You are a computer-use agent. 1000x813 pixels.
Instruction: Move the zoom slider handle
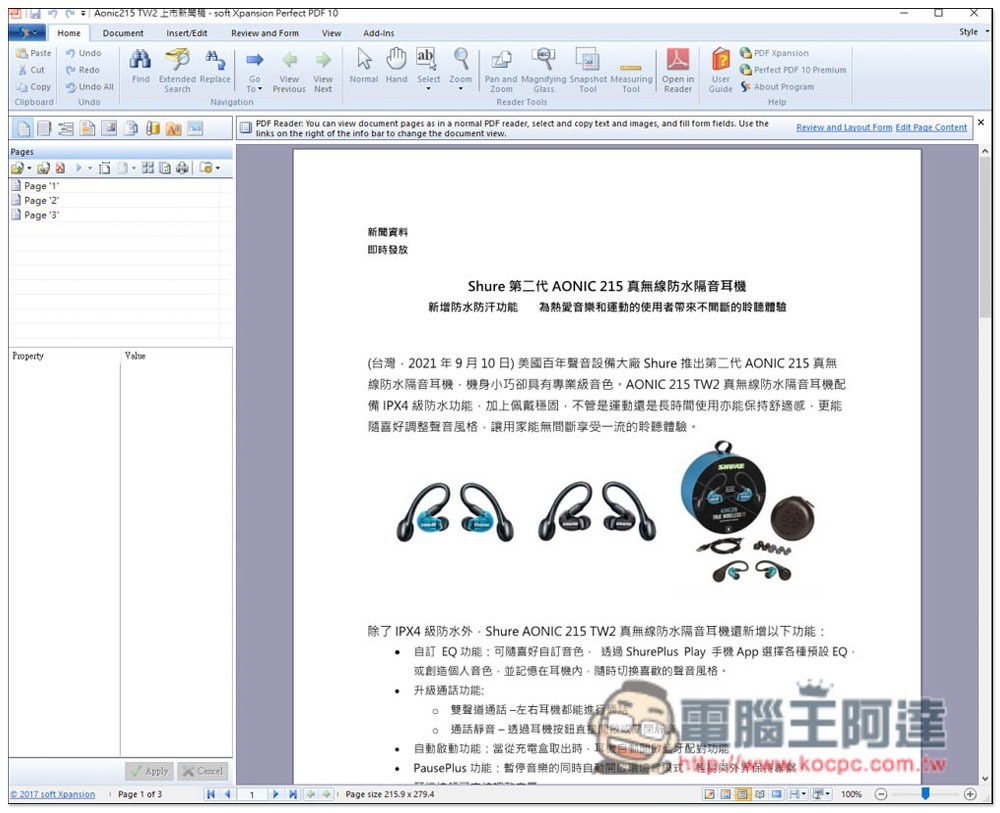[x=925, y=793]
